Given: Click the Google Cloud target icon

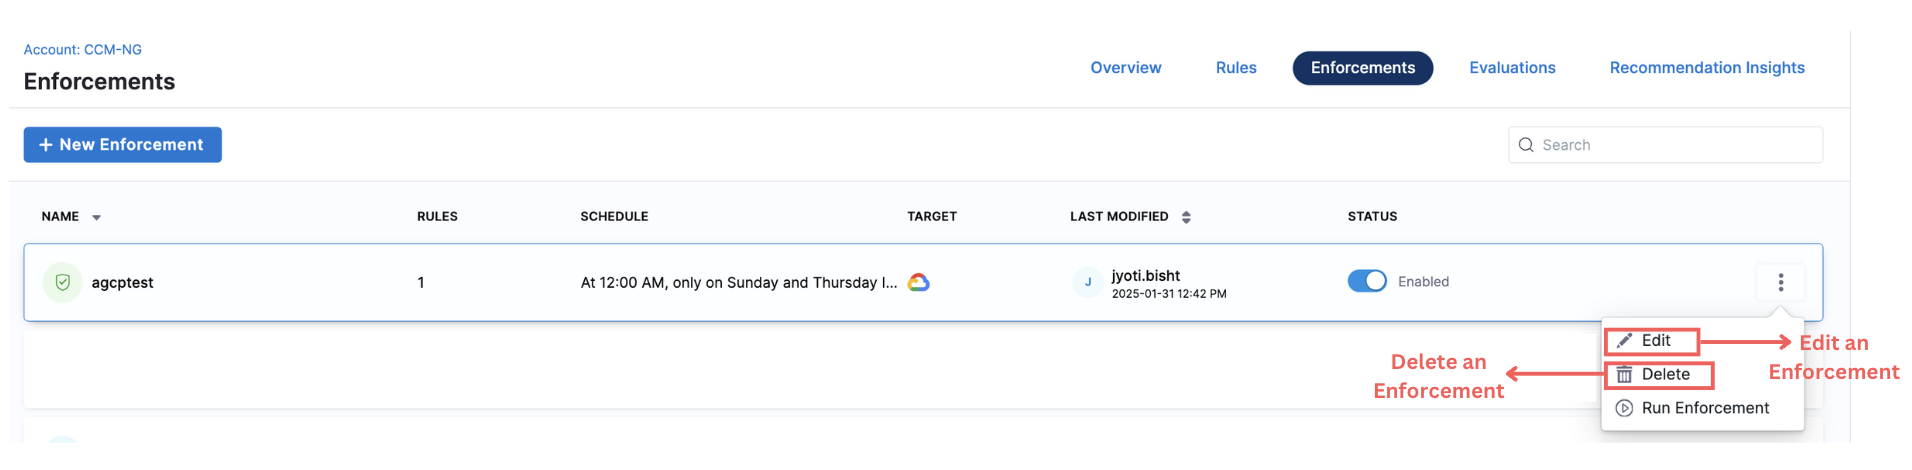Looking at the screenshot, I should pyautogui.click(x=918, y=283).
